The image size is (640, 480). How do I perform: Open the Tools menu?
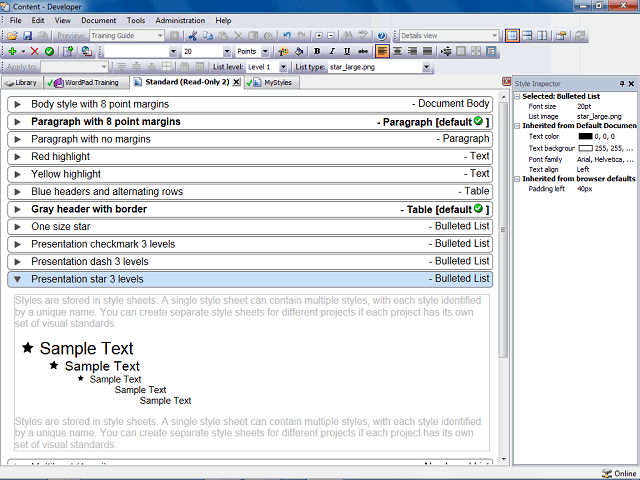pyautogui.click(x=136, y=20)
